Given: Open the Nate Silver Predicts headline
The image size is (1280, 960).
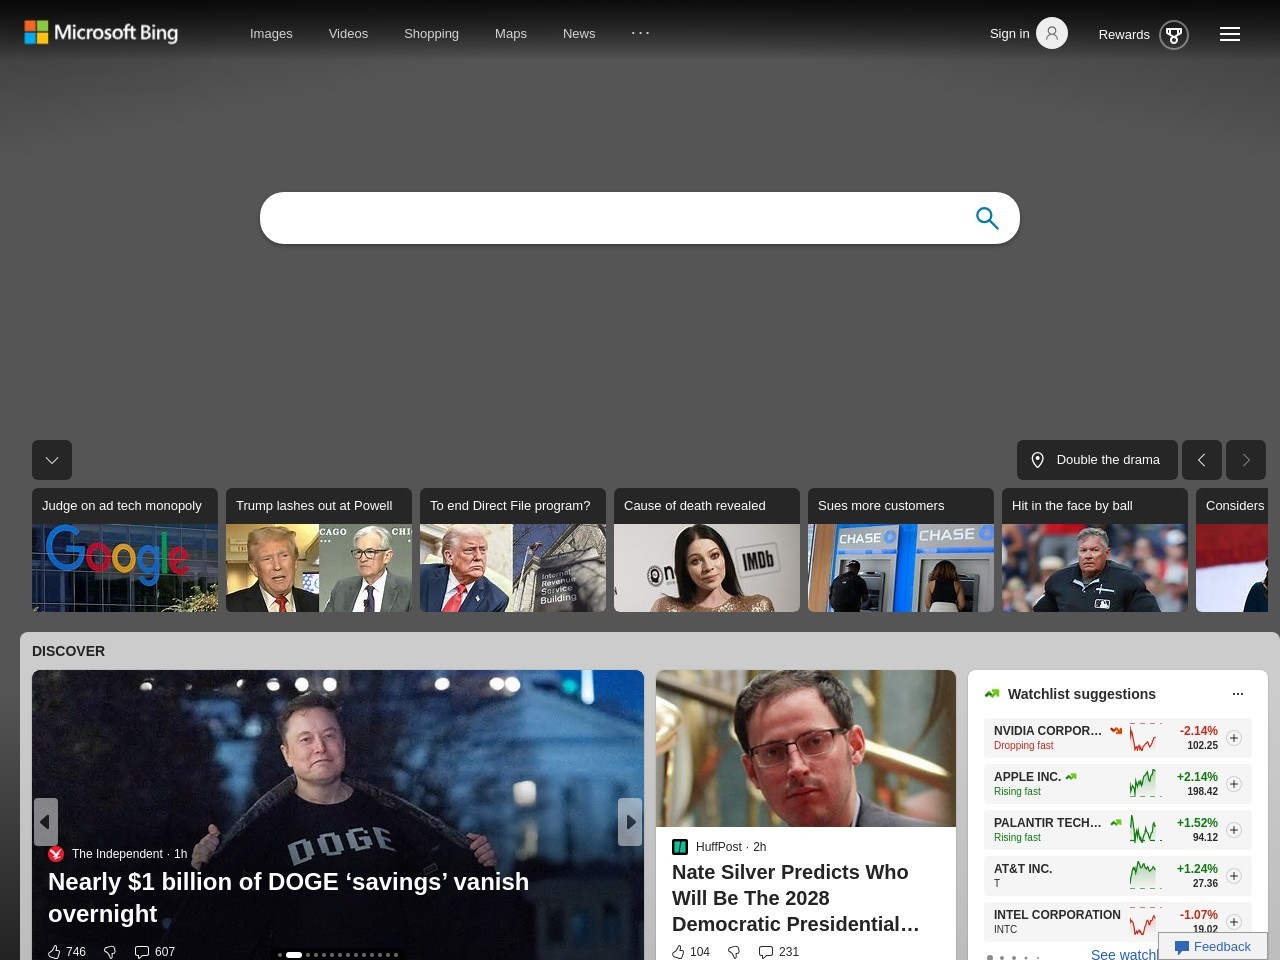Looking at the screenshot, I should tap(796, 898).
